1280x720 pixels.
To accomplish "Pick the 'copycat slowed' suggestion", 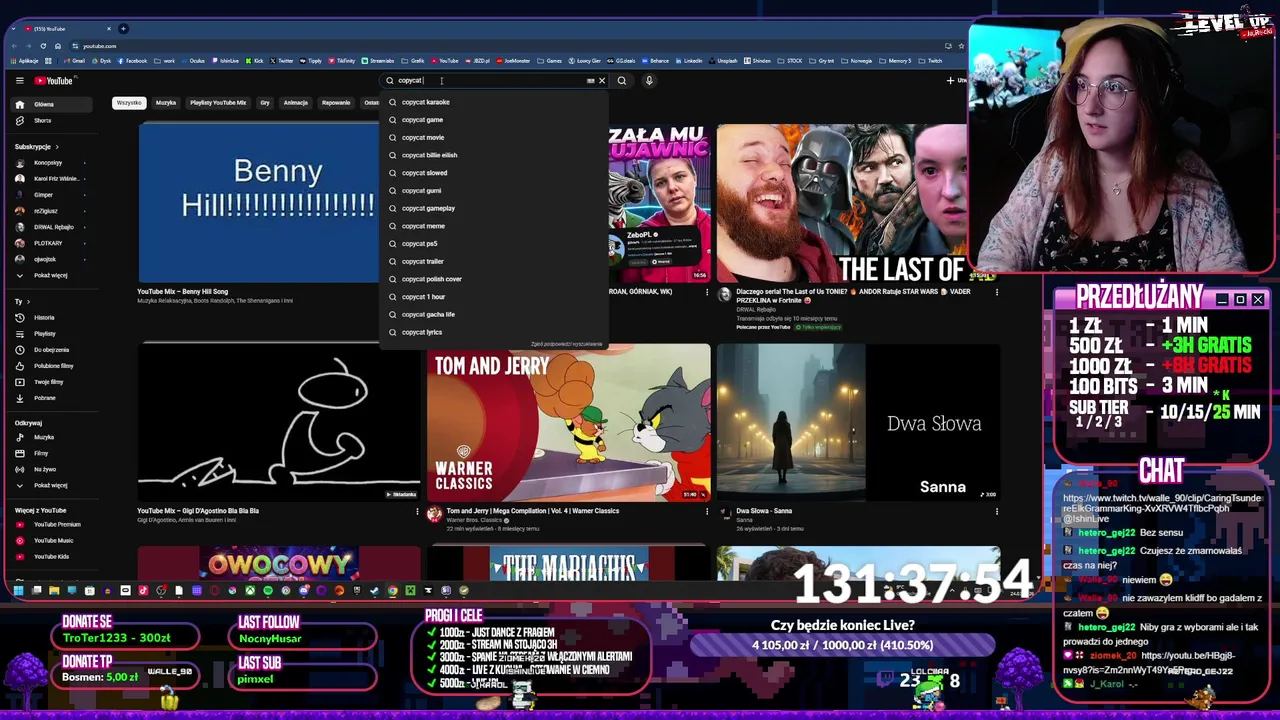I will 495,173.
